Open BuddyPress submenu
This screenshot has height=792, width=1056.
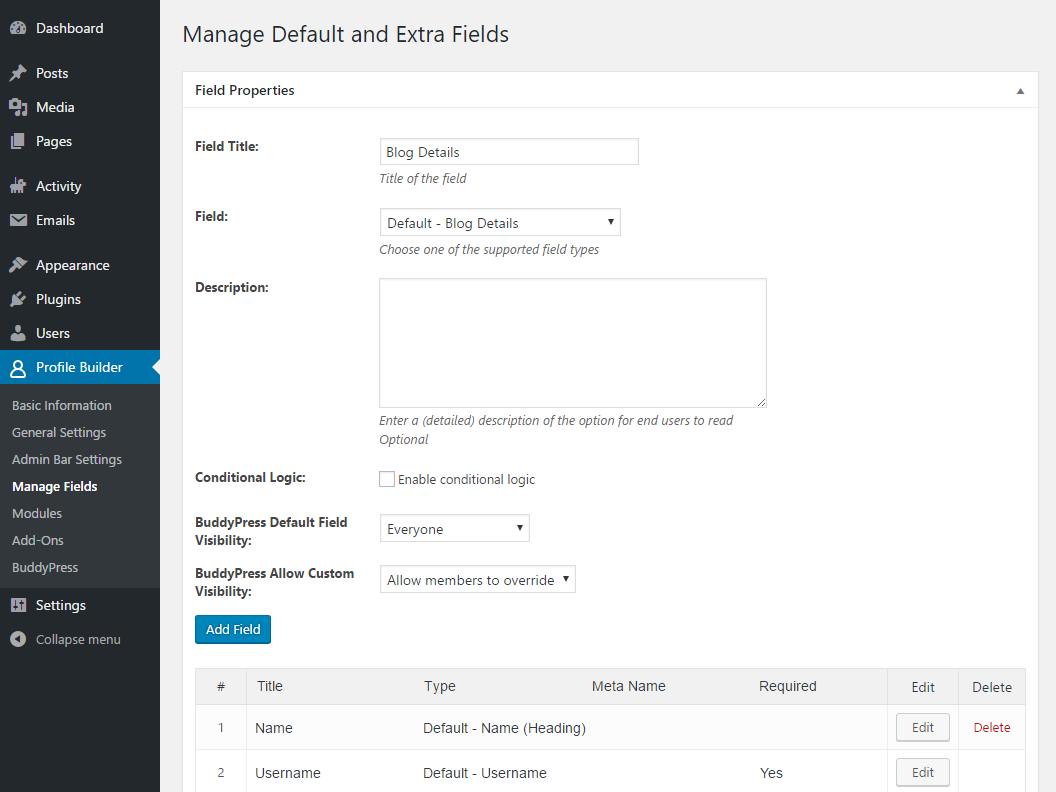45,567
